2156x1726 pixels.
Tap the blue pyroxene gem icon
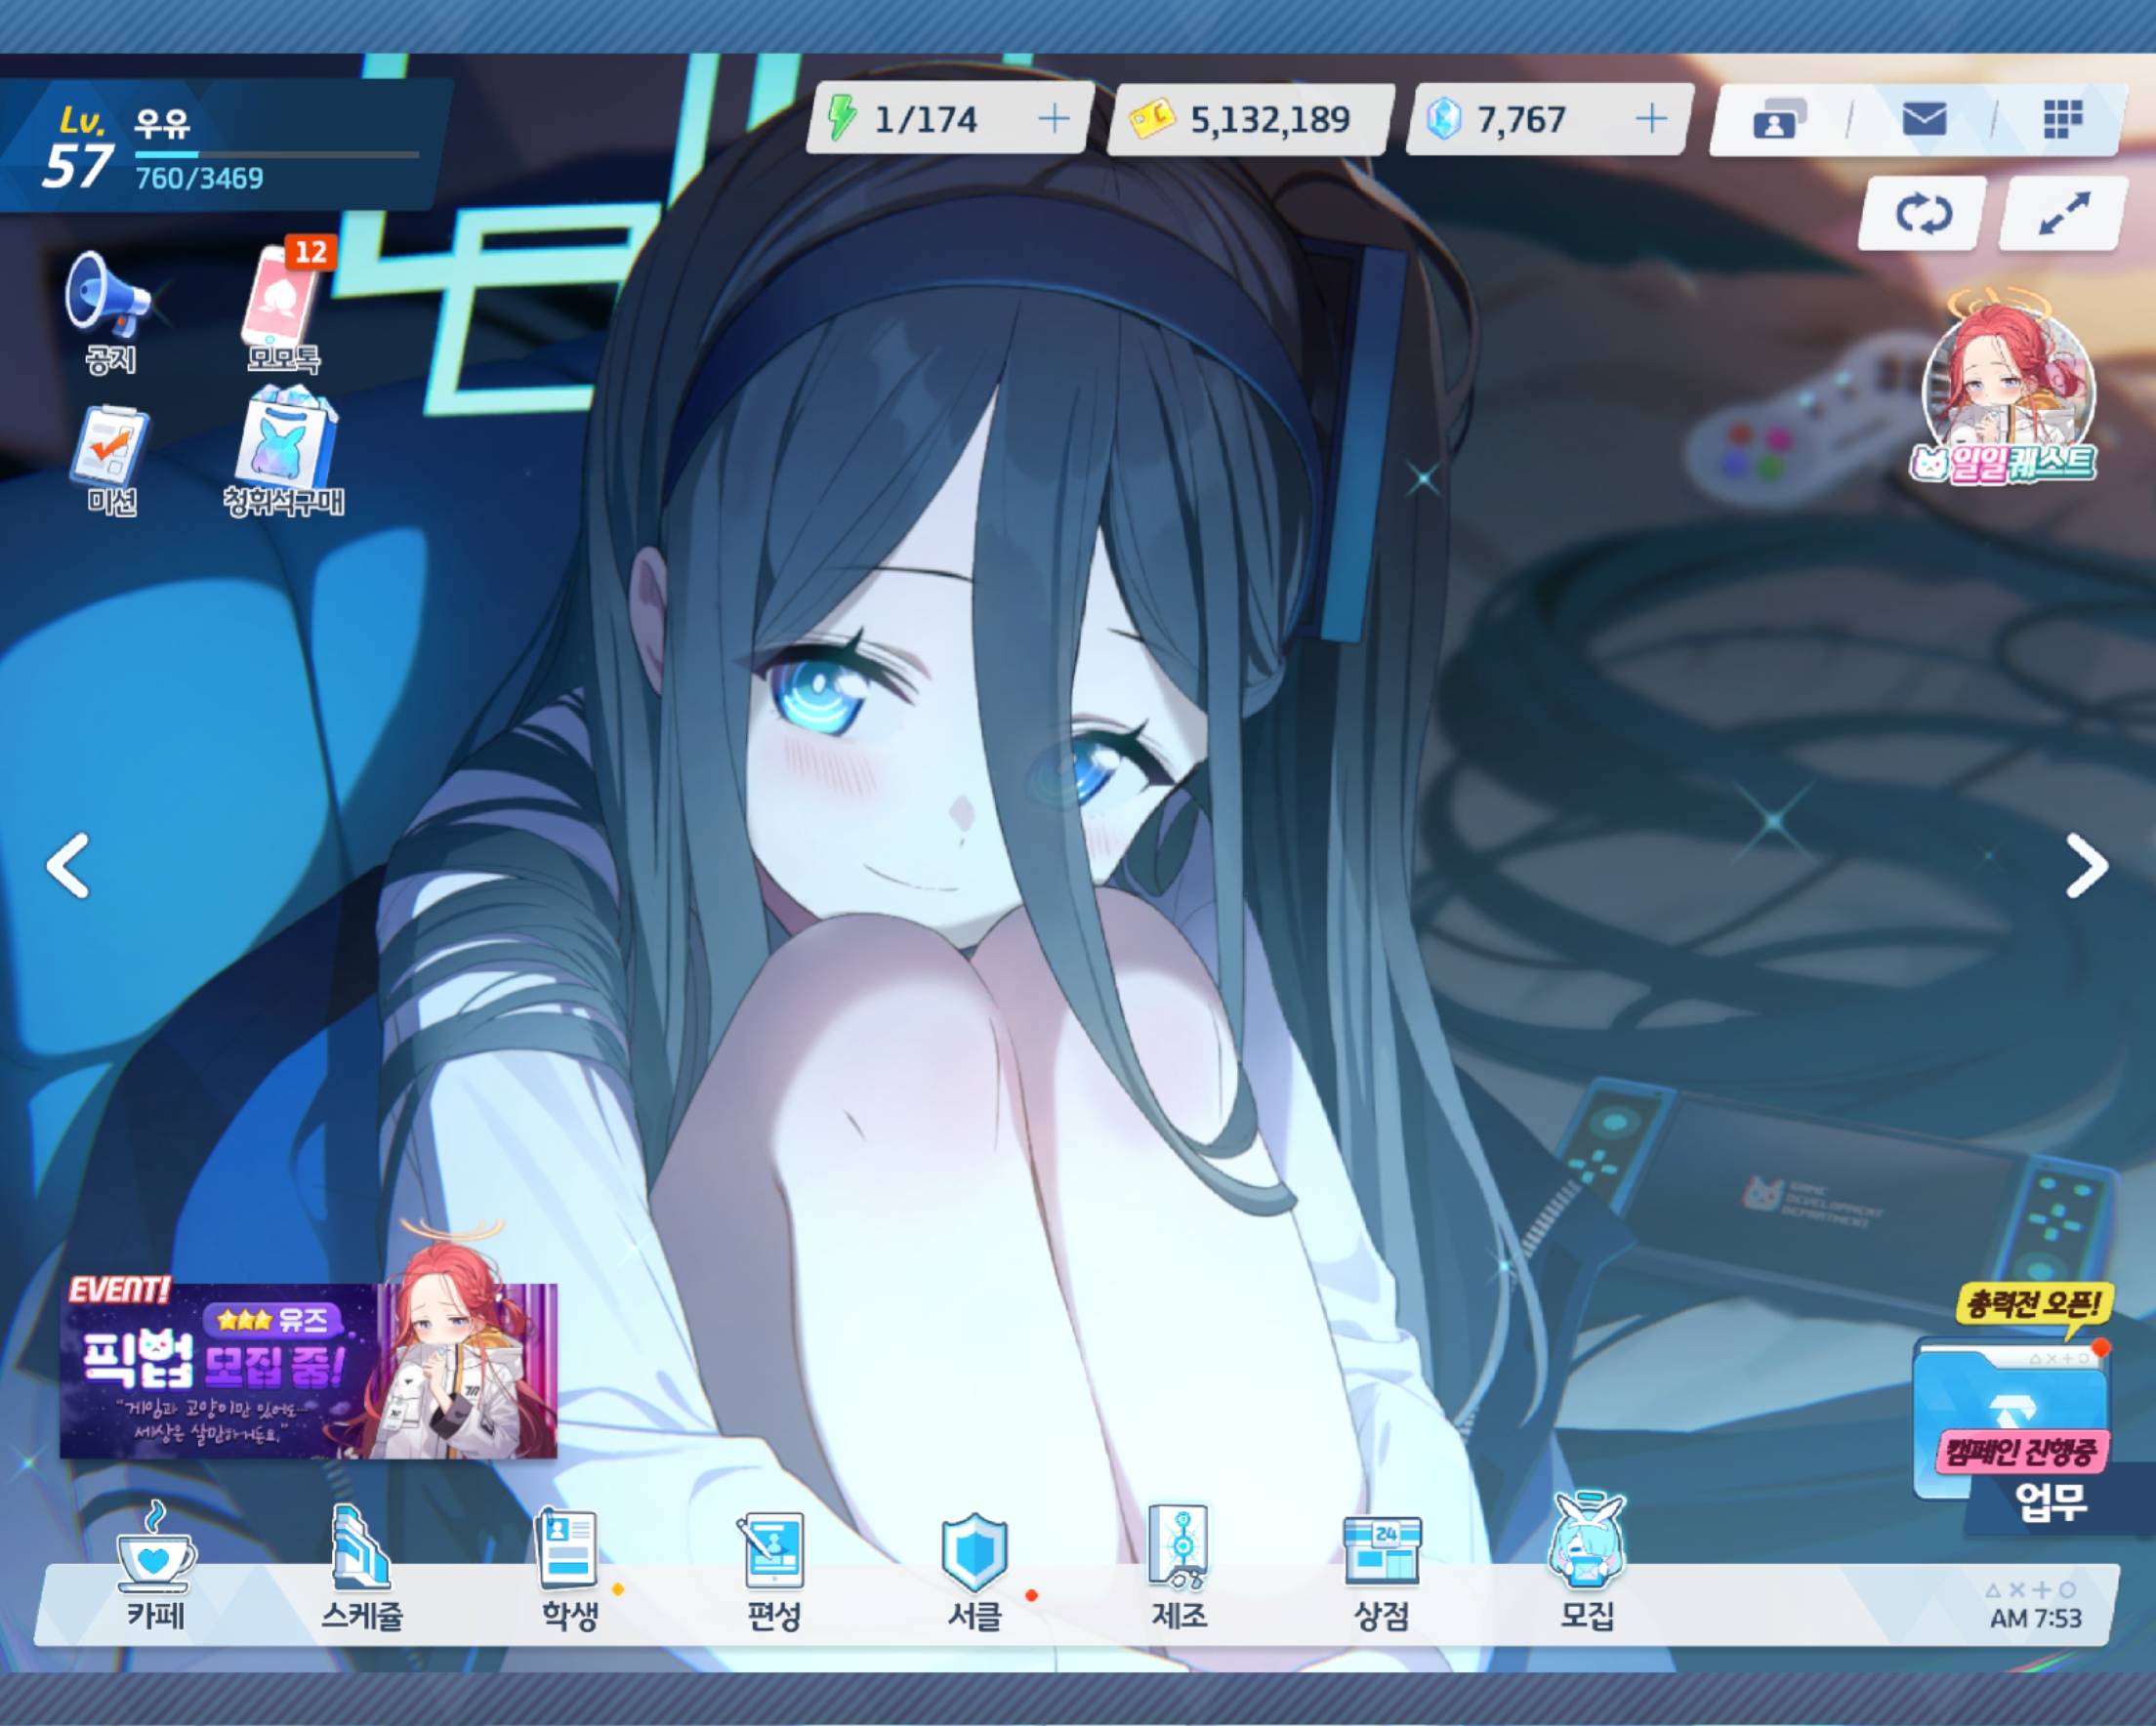[1443, 119]
